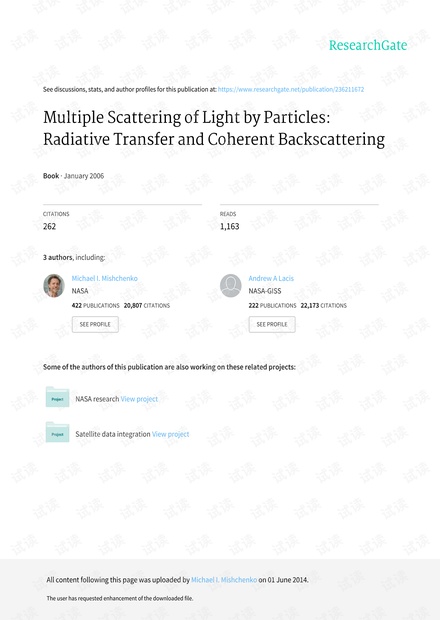440x620 pixels.
Task: Click the NASA research project folder icon
Action: [57, 397]
